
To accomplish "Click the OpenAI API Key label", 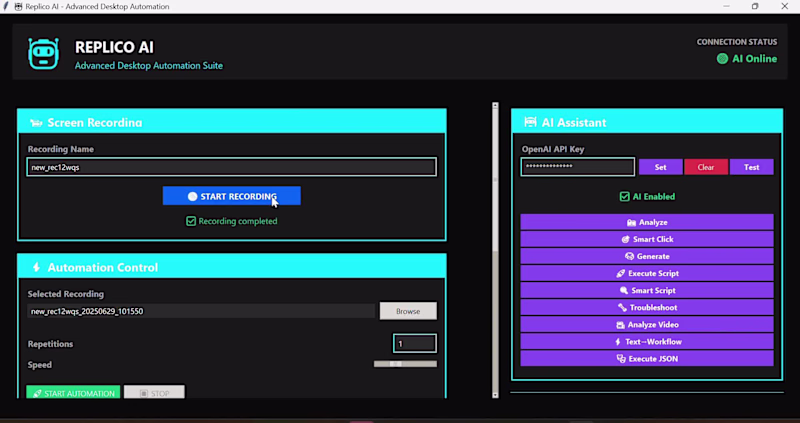I will [553, 150].
